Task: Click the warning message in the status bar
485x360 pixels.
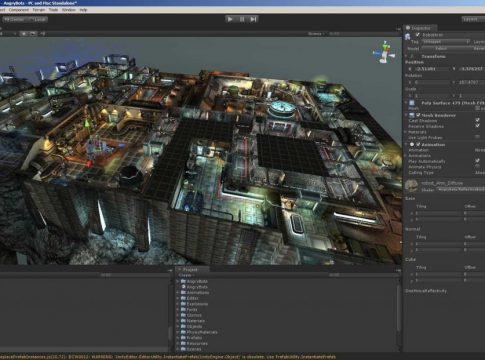Action: click(168, 357)
